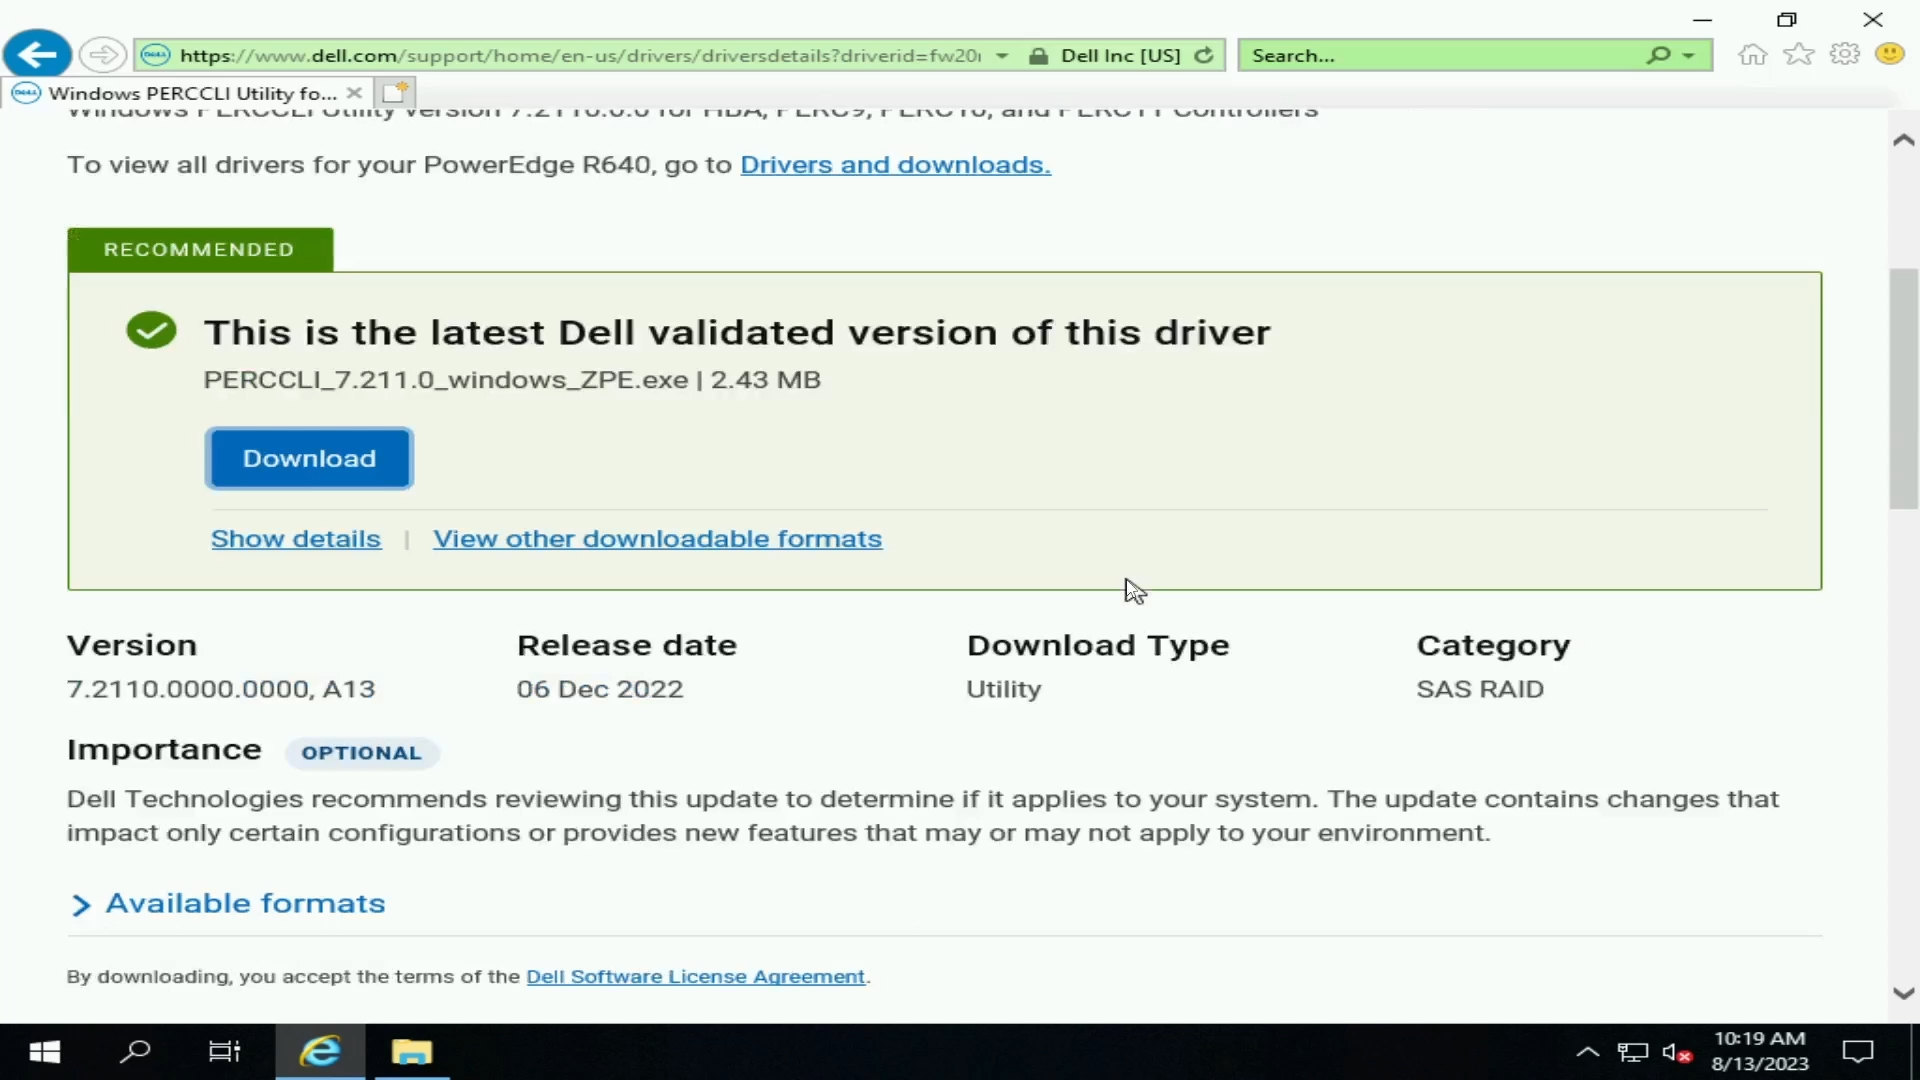
Task: Click the site security lock icon
Action: 1038,54
